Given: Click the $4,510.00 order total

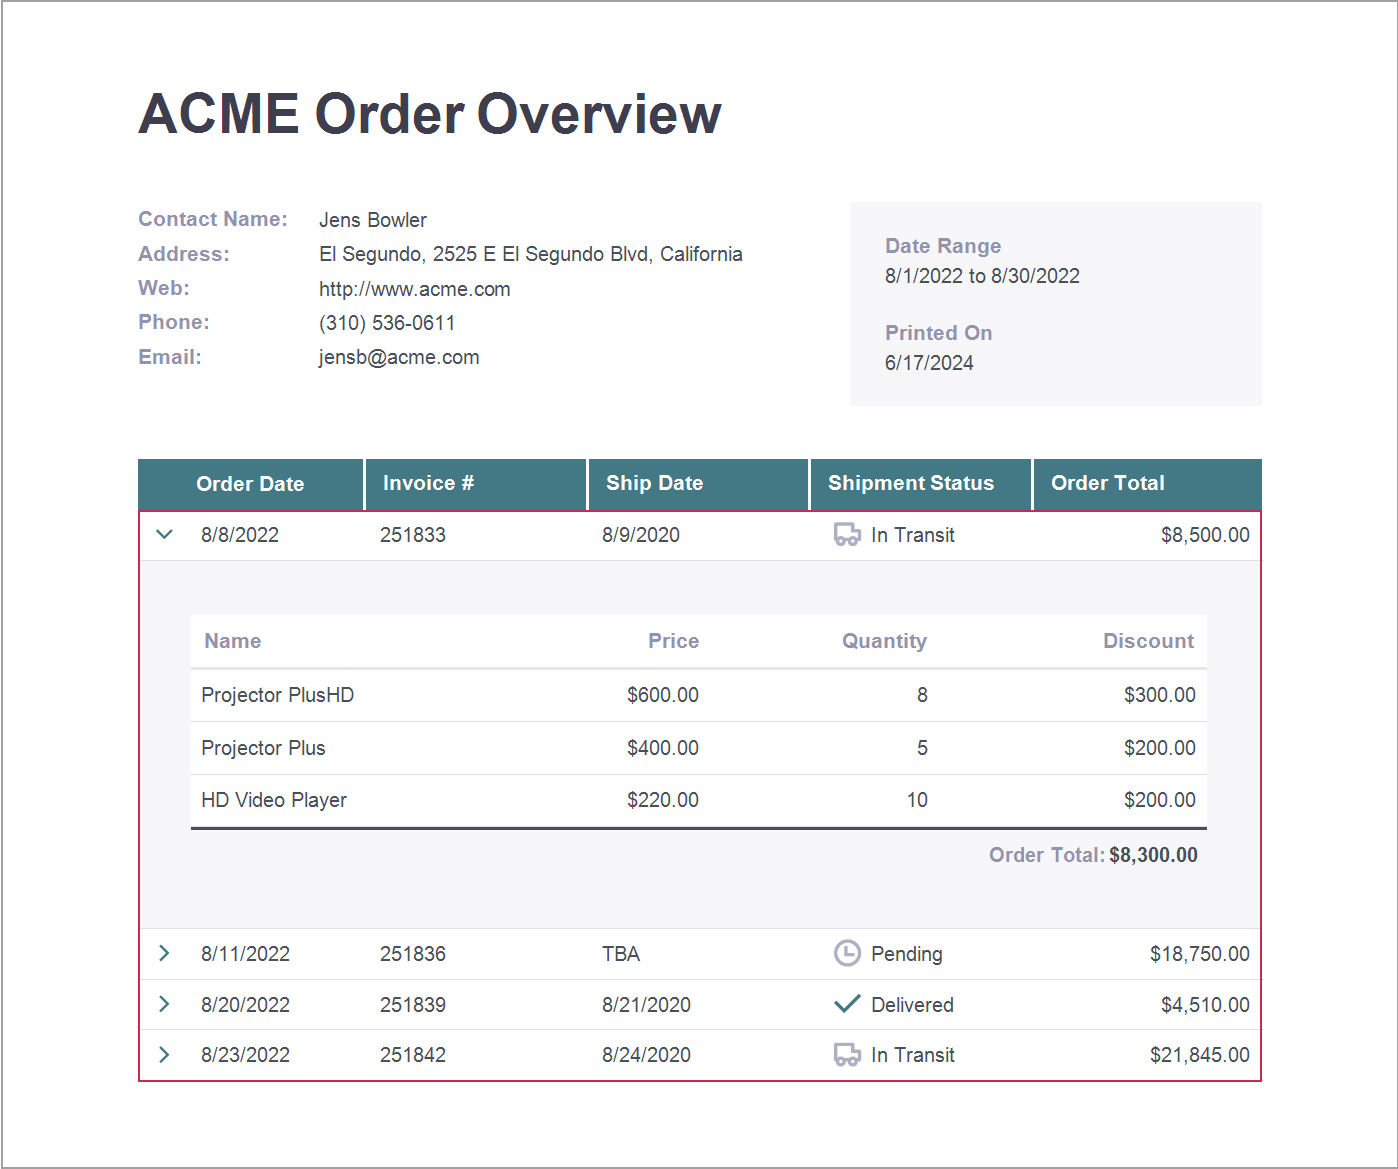Looking at the screenshot, I should [x=1205, y=1005].
